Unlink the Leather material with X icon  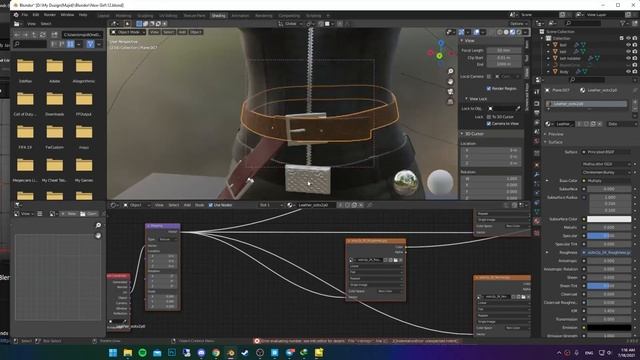[x=599, y=124]
